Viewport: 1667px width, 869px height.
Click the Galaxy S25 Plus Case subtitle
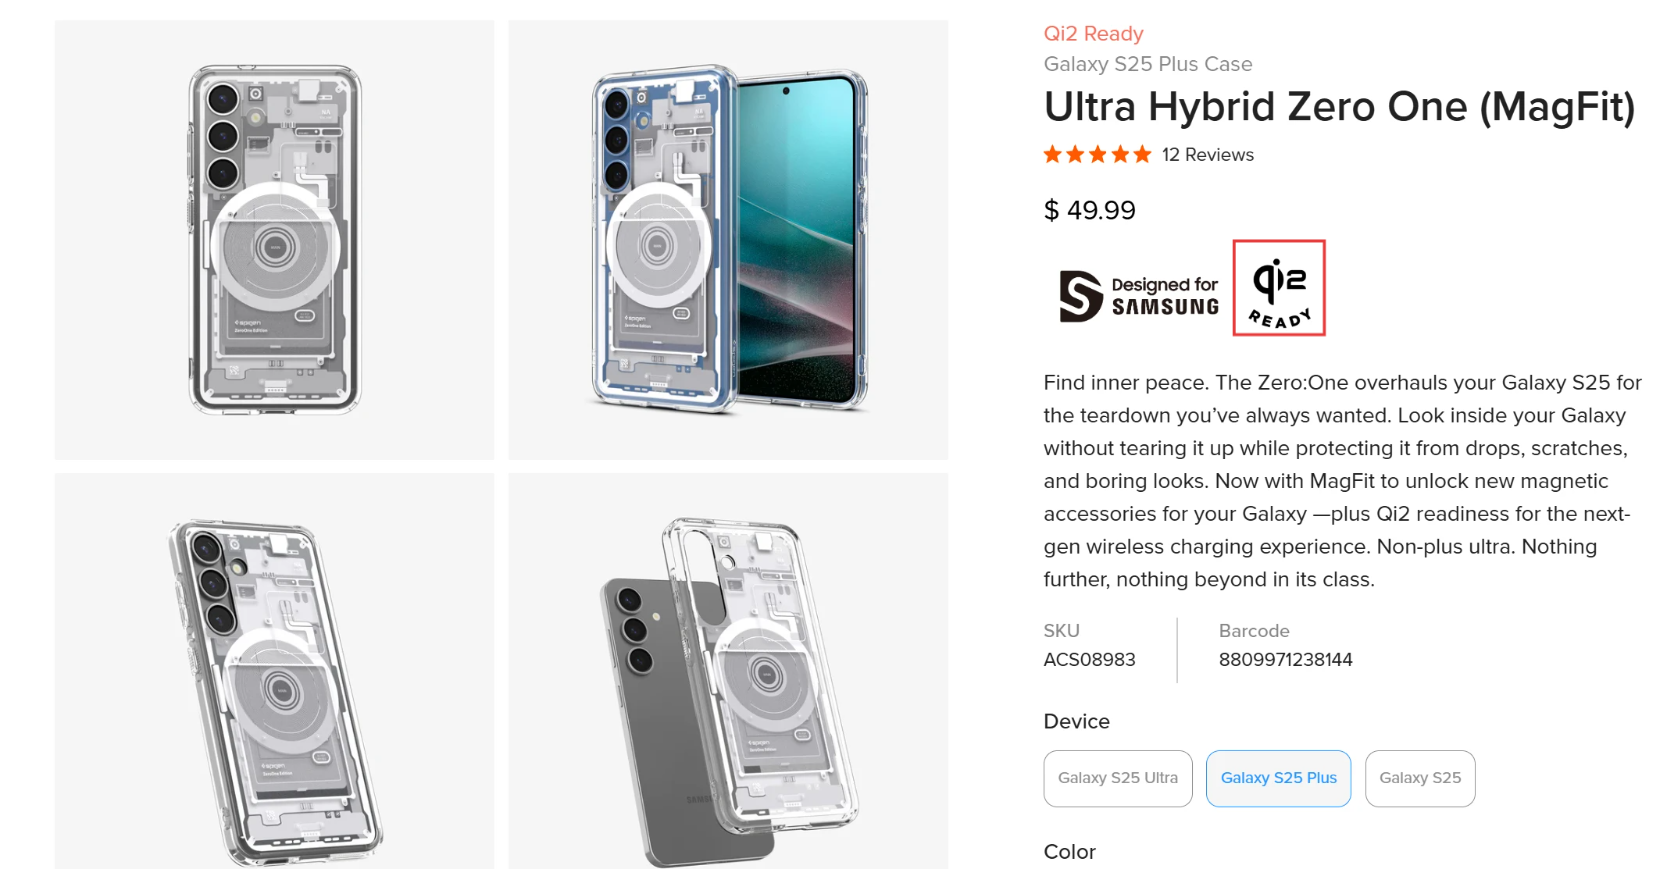(x=1148, y=64)
